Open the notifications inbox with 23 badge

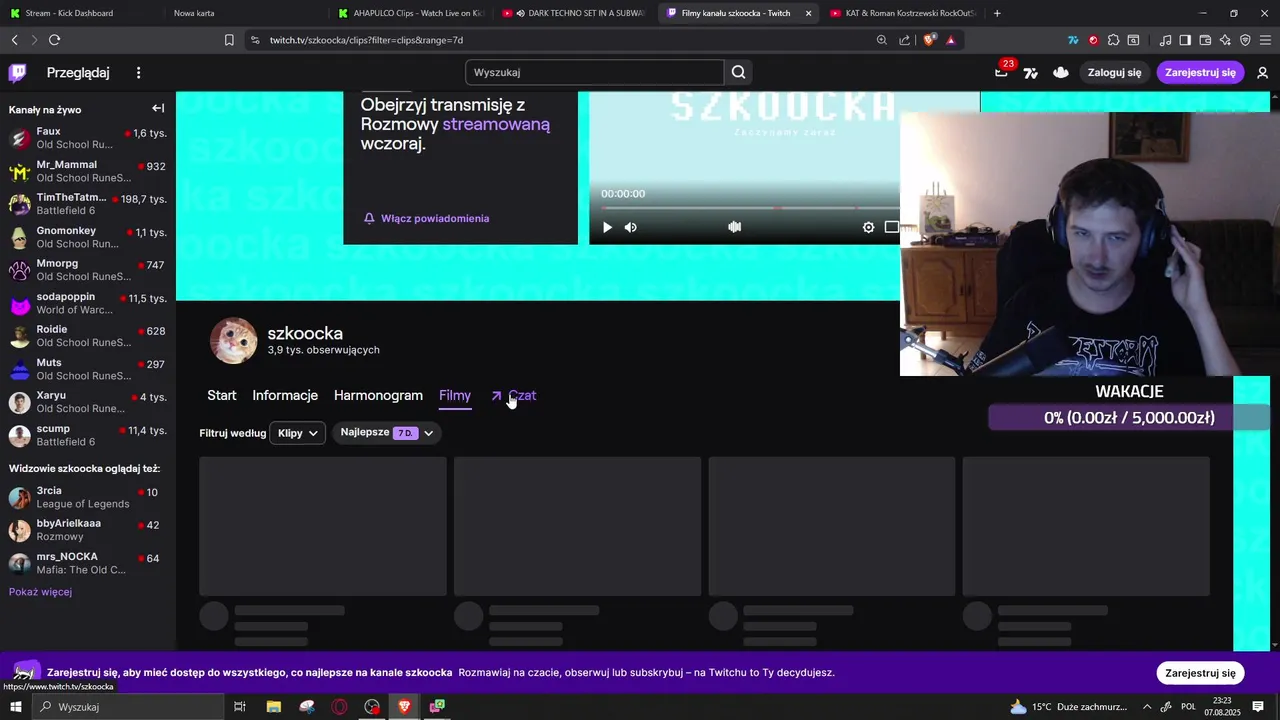pyautogui.click(x=1001, y=72)
